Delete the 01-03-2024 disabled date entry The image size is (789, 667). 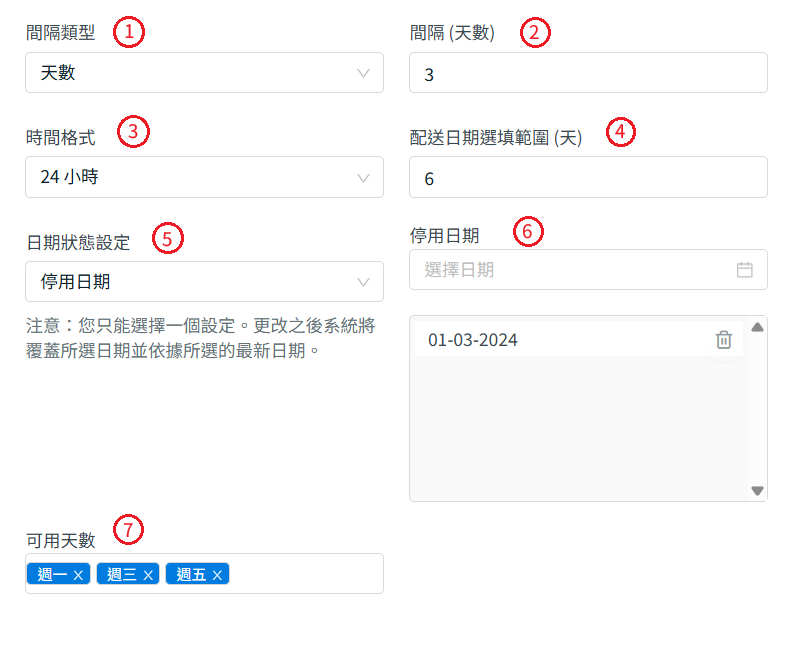point(724,340)
